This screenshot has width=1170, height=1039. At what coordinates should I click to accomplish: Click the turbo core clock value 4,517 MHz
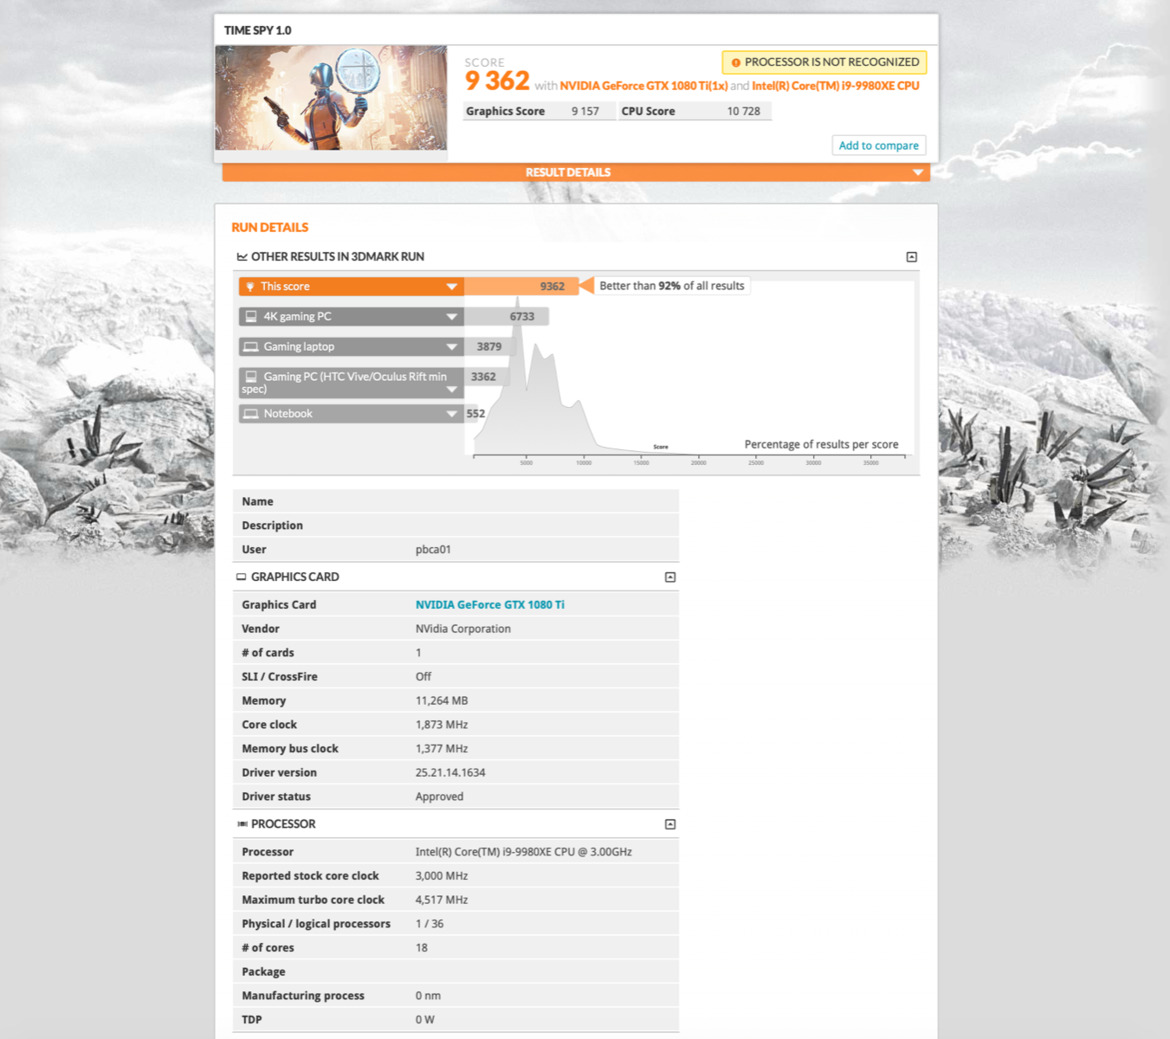point(441,899)
